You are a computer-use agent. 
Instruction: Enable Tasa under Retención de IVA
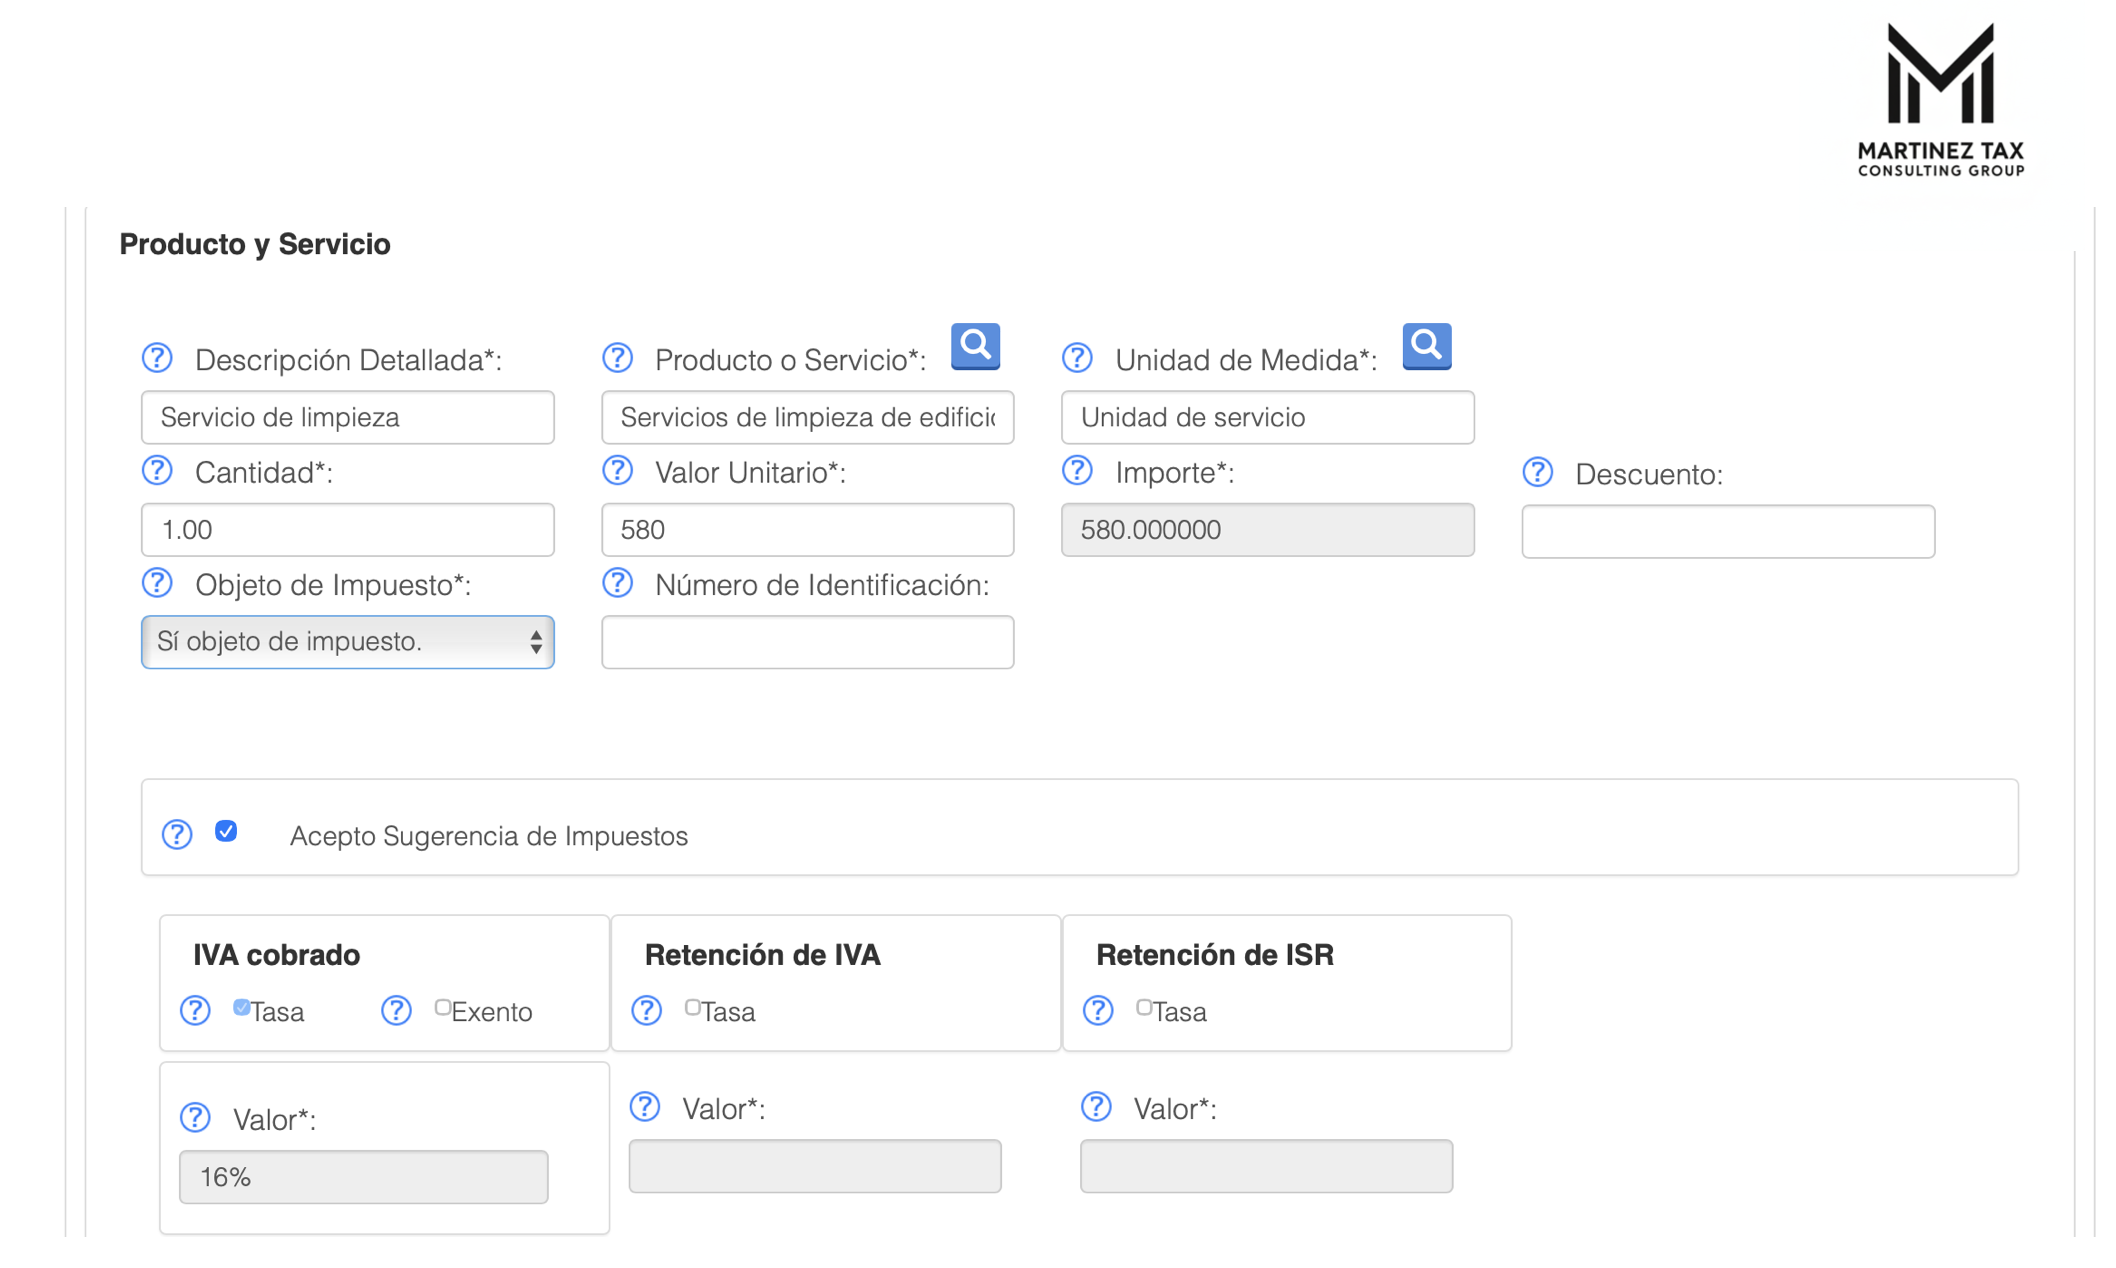692,1007
